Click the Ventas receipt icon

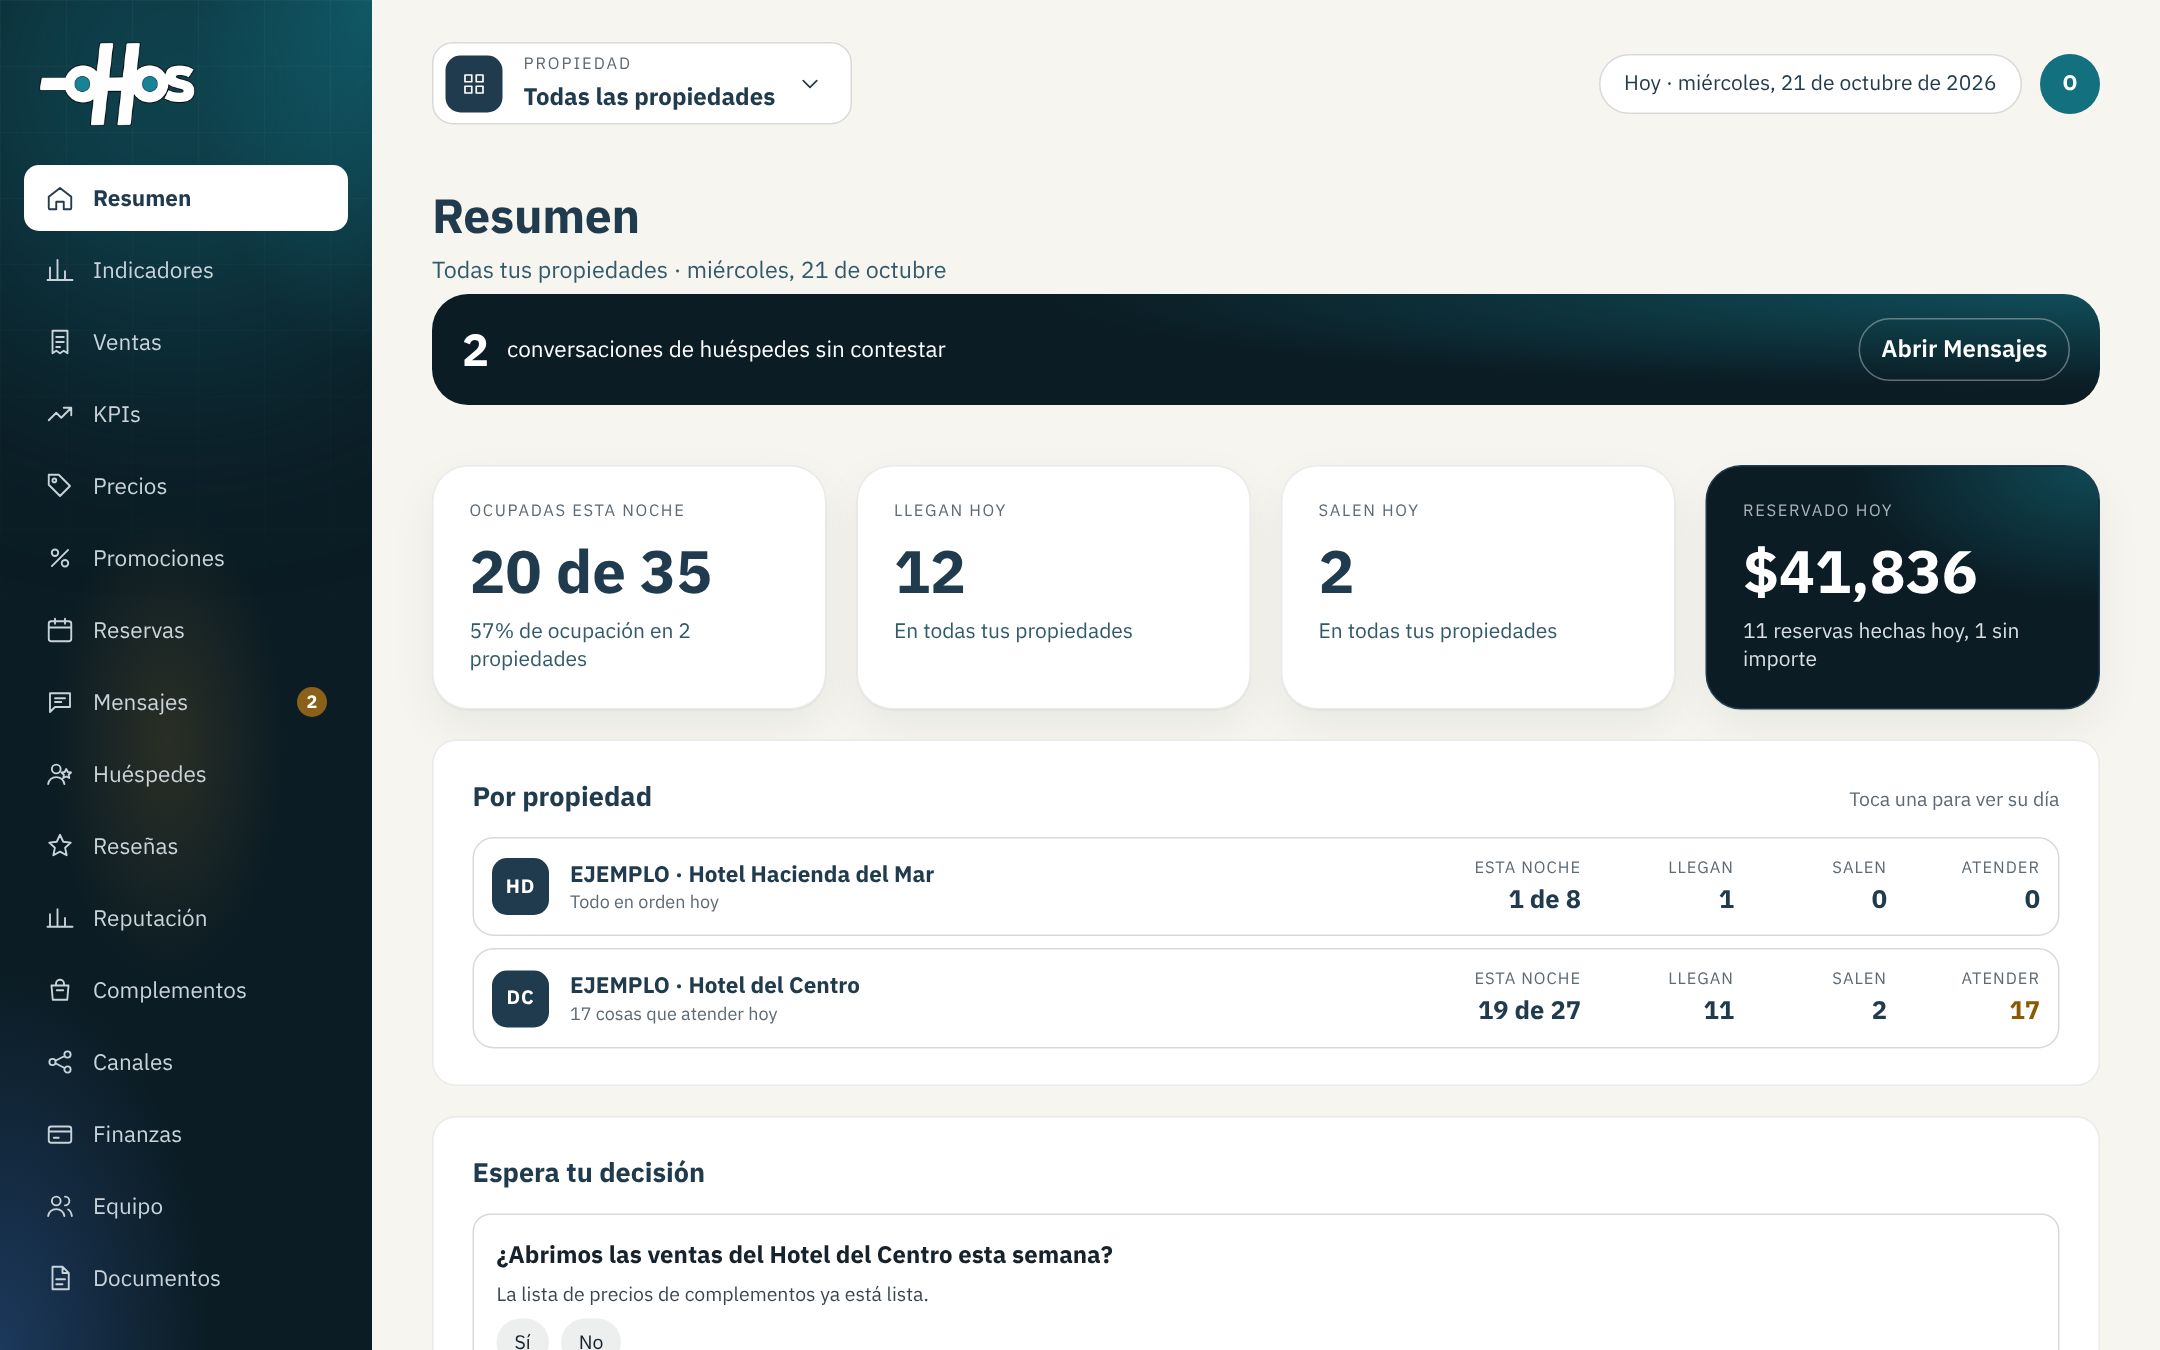click(60, 342)
